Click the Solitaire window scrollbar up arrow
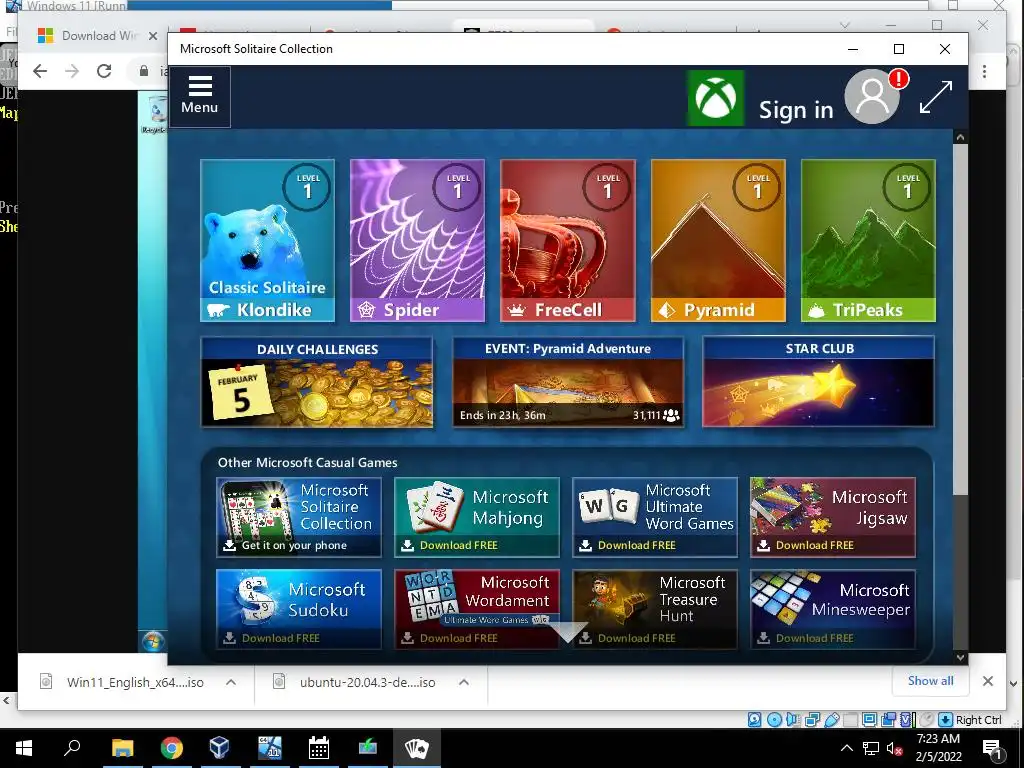The width and height of the screenshot is (1024, 768). (x=960, y=137)
